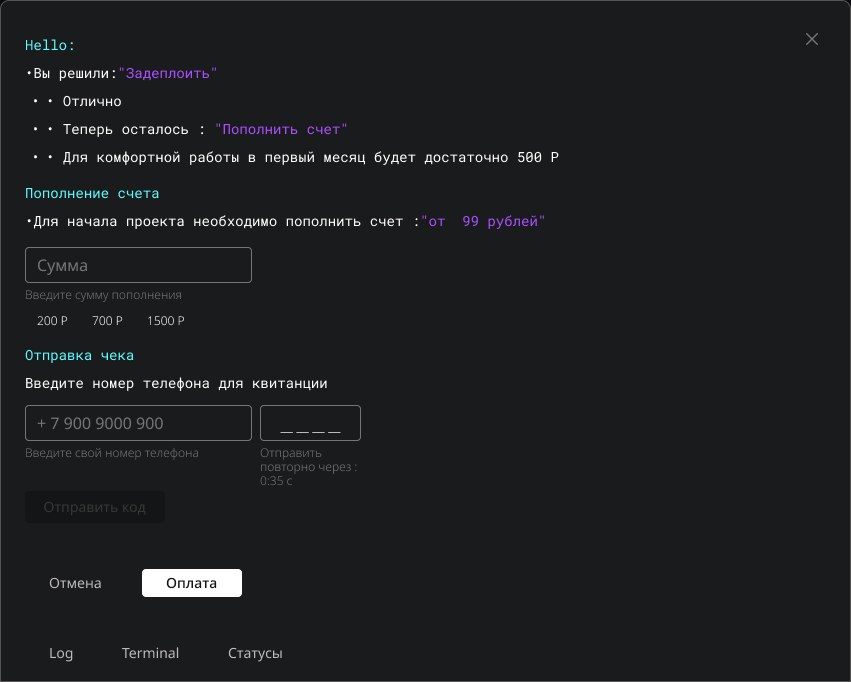Click the Сумма amount input field
Image resolution: width=851 pixels, height=682 pixels.
[x=138, y=265]
